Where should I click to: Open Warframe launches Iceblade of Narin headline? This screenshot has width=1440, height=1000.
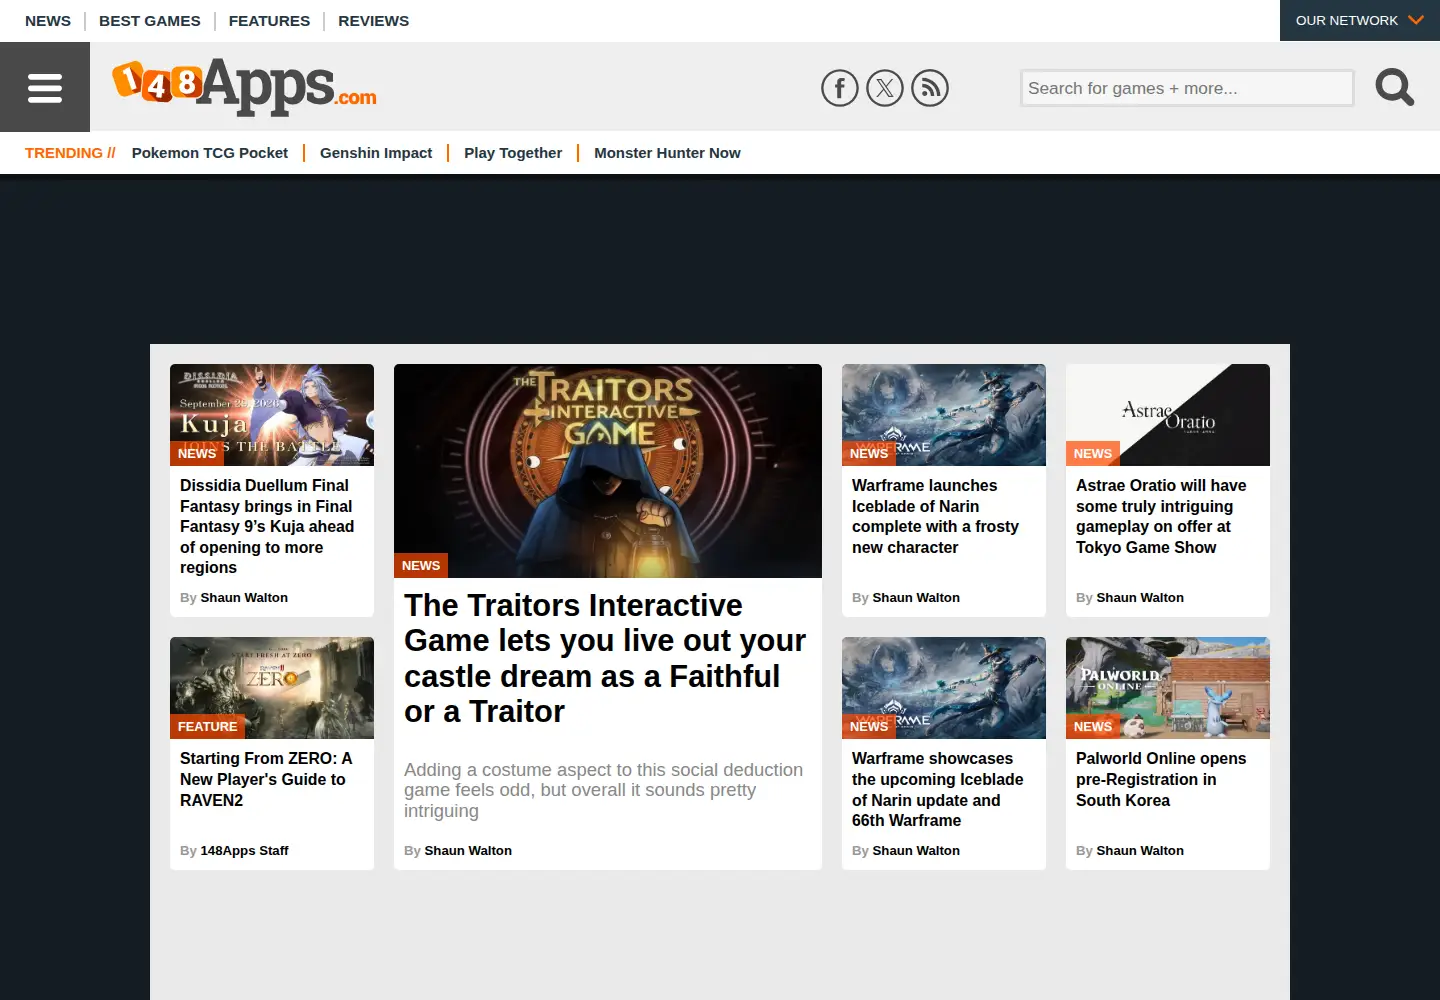click(x=936, y=516)
